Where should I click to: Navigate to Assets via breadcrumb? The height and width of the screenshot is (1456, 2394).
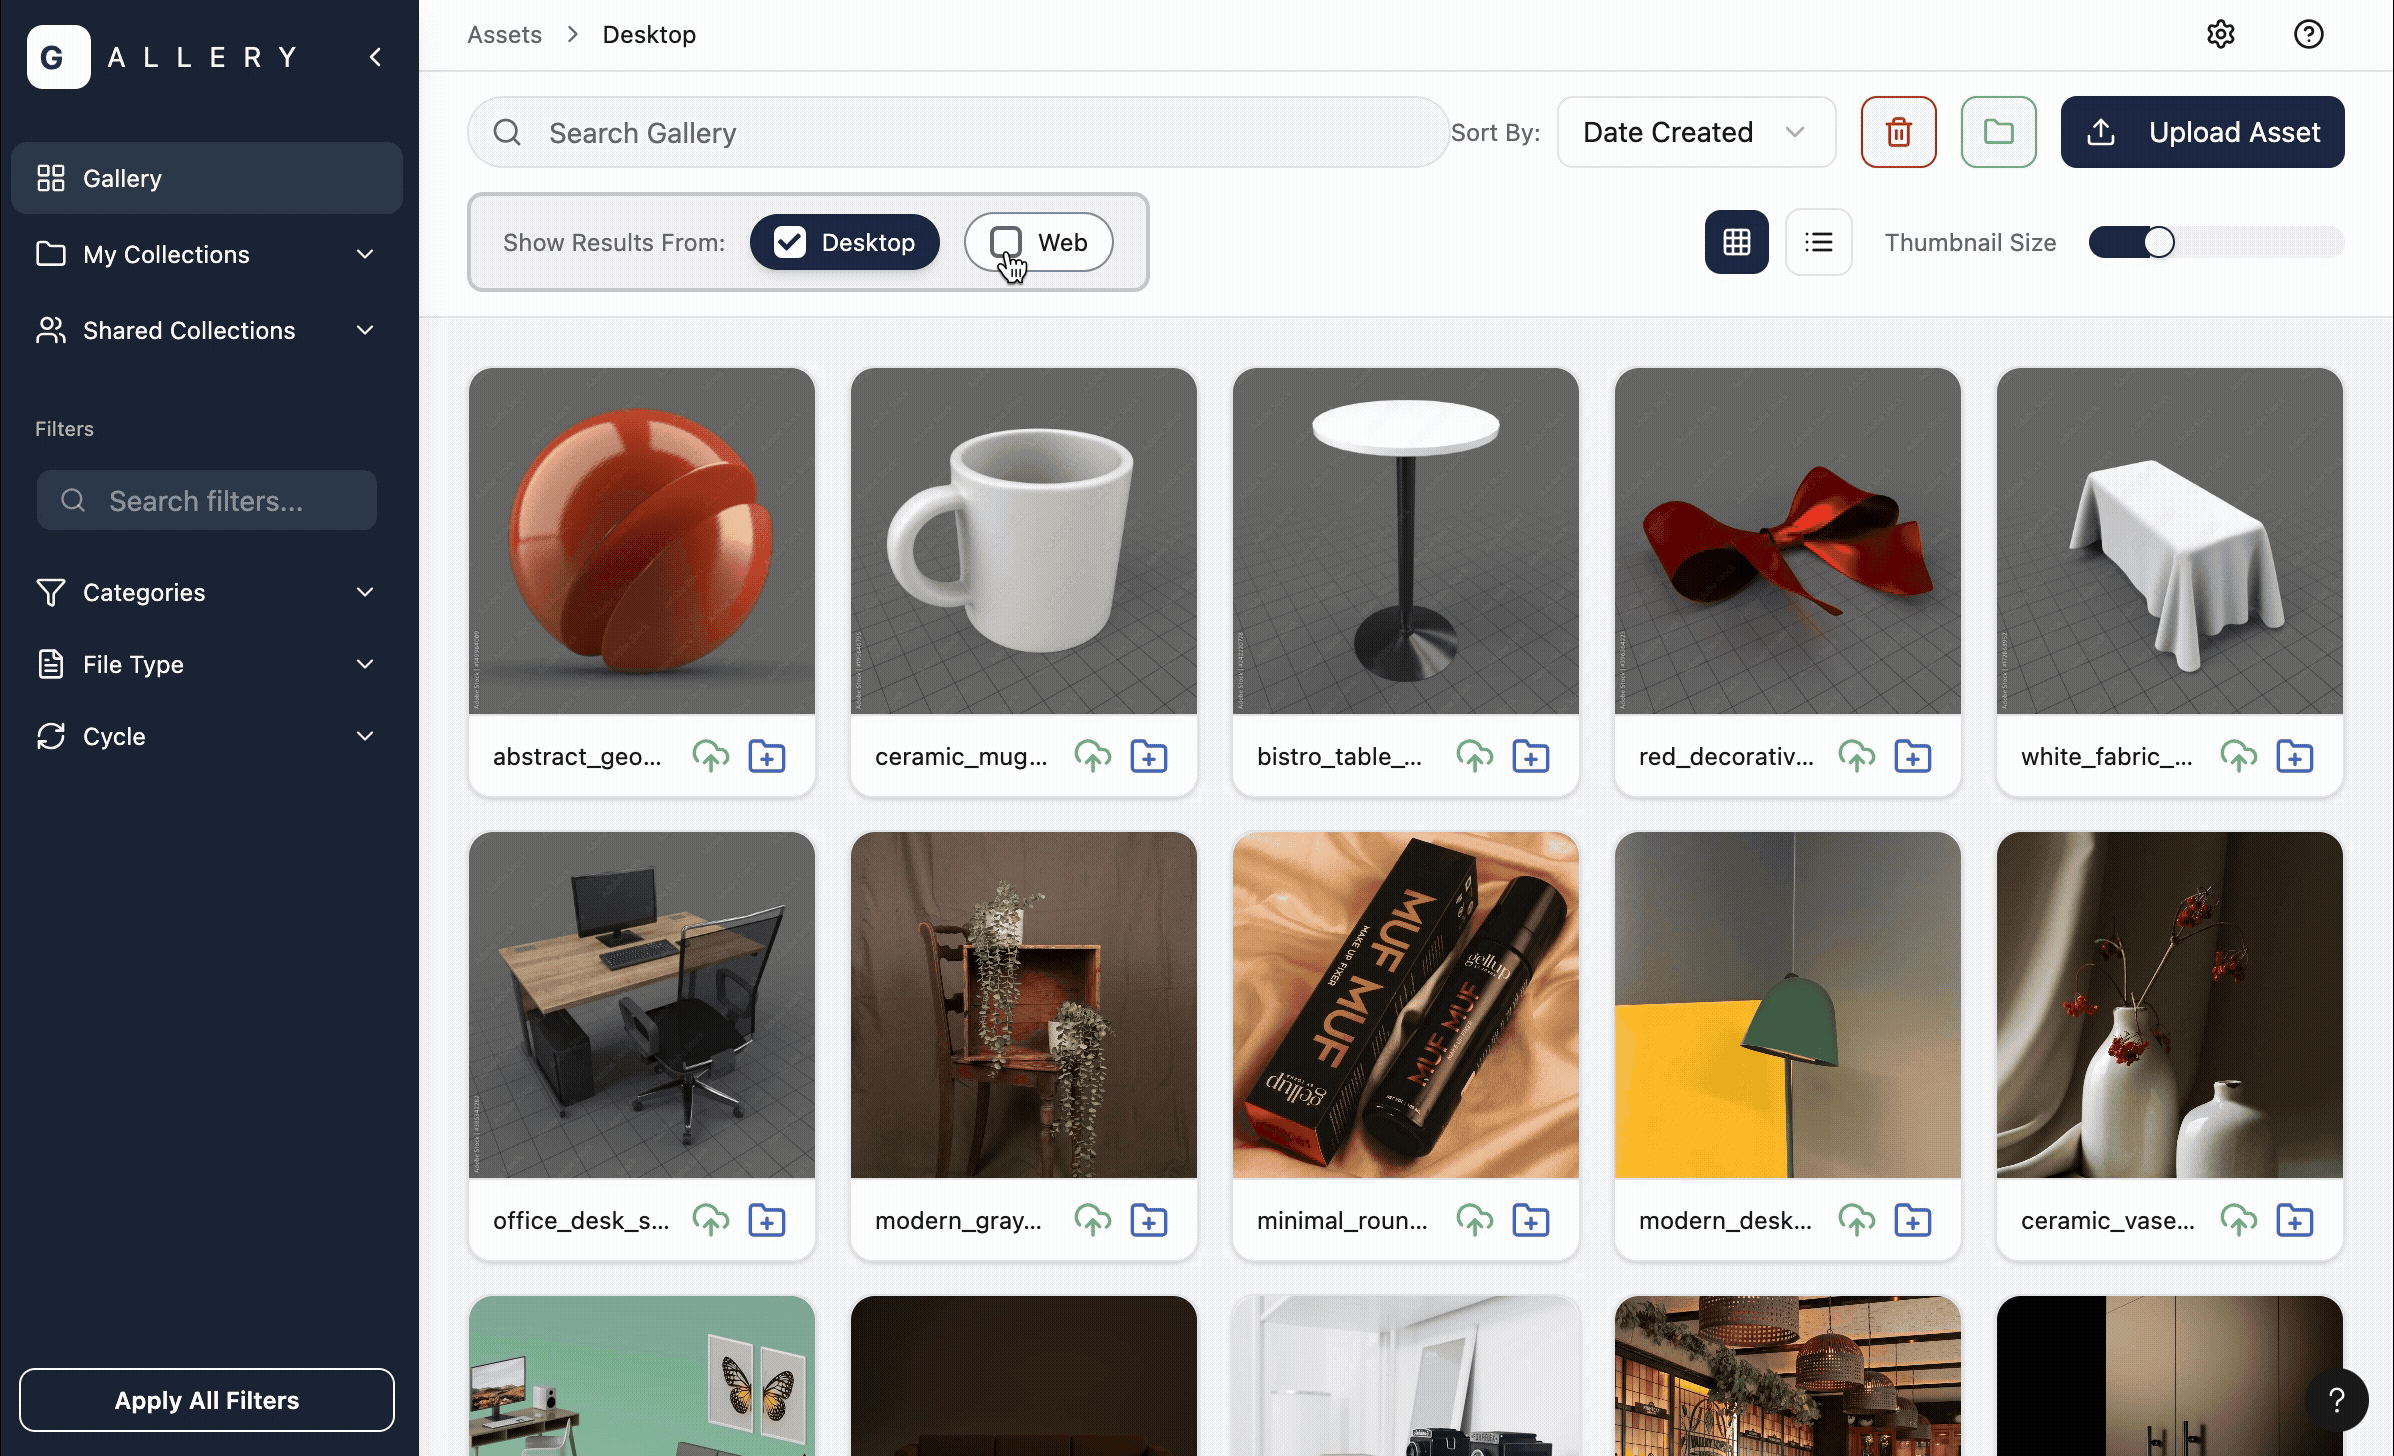point(503,33)
